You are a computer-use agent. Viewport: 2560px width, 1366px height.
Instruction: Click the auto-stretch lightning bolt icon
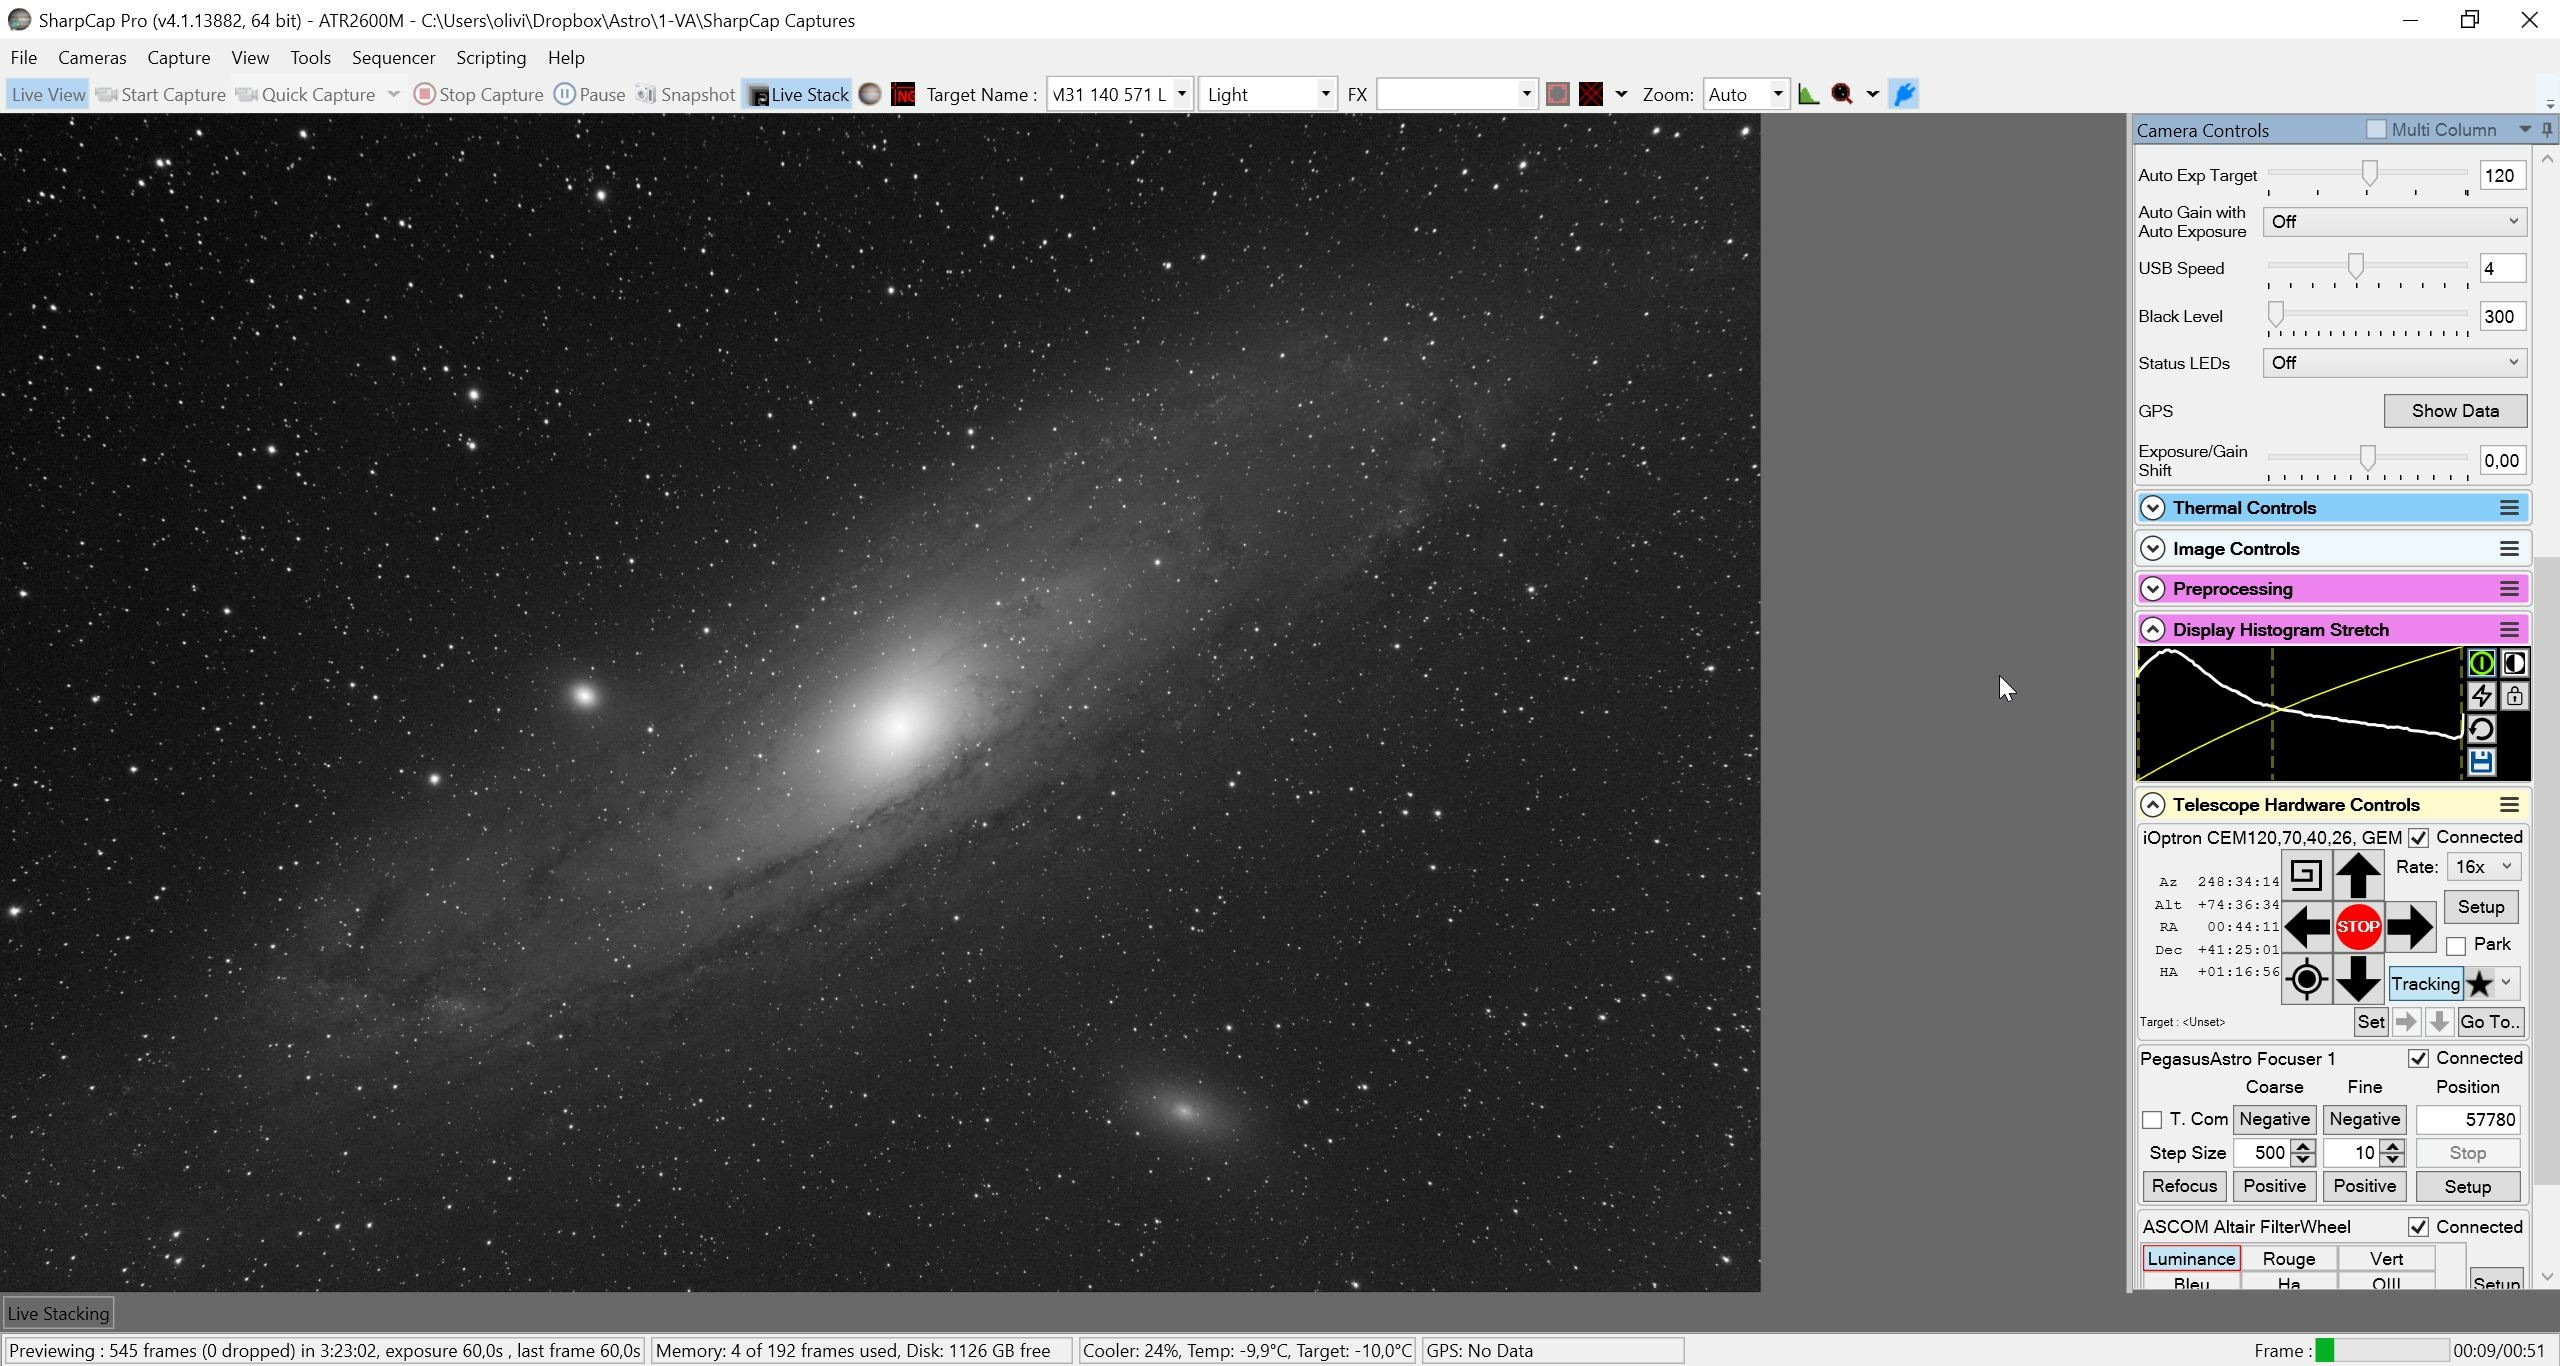[x=2481, y=696]
